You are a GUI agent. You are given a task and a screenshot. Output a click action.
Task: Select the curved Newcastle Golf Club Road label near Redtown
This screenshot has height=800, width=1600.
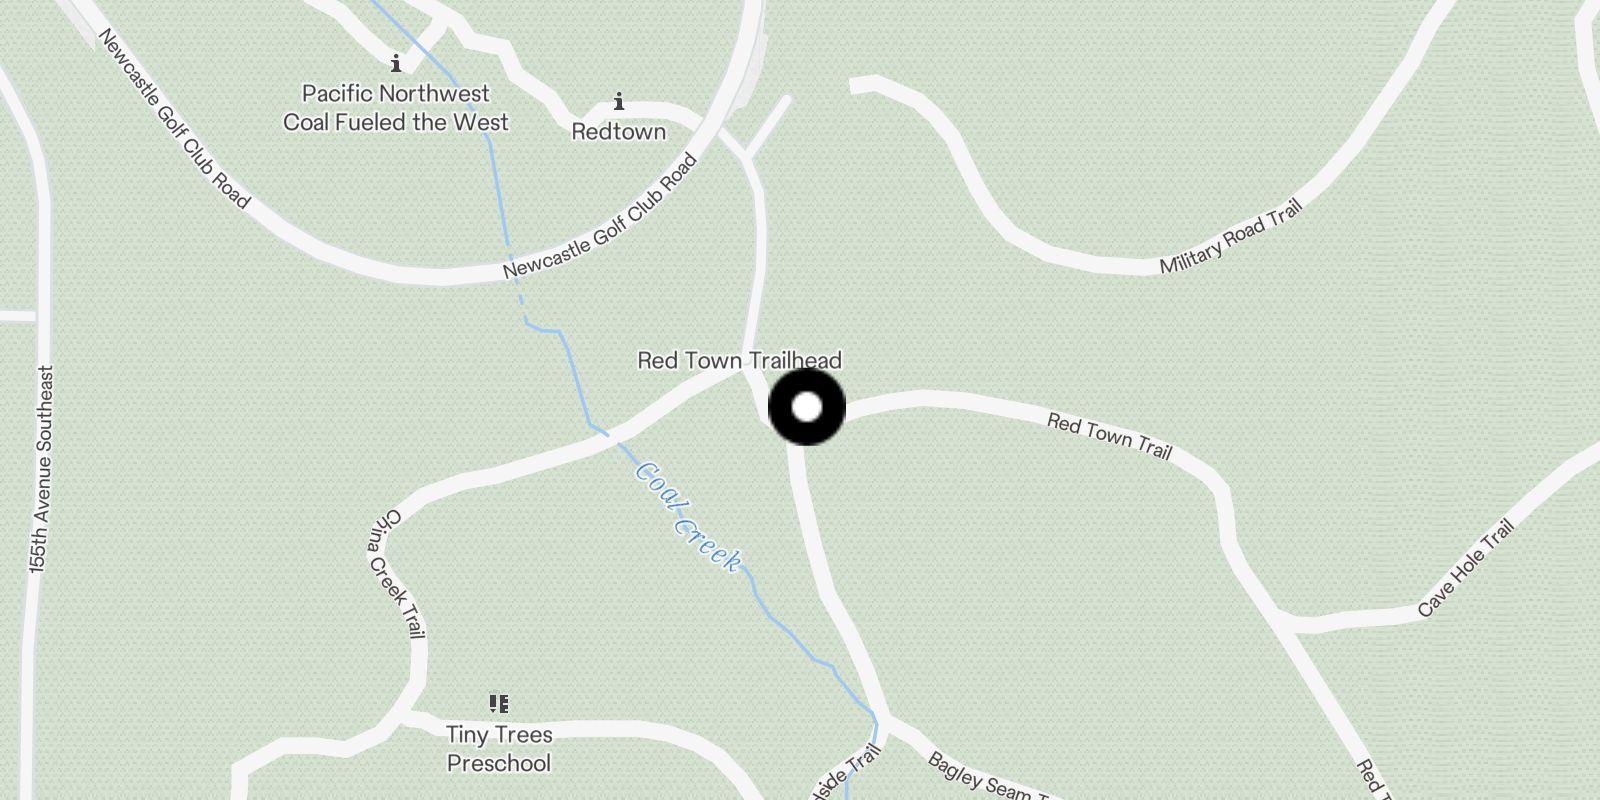[600, 216]
